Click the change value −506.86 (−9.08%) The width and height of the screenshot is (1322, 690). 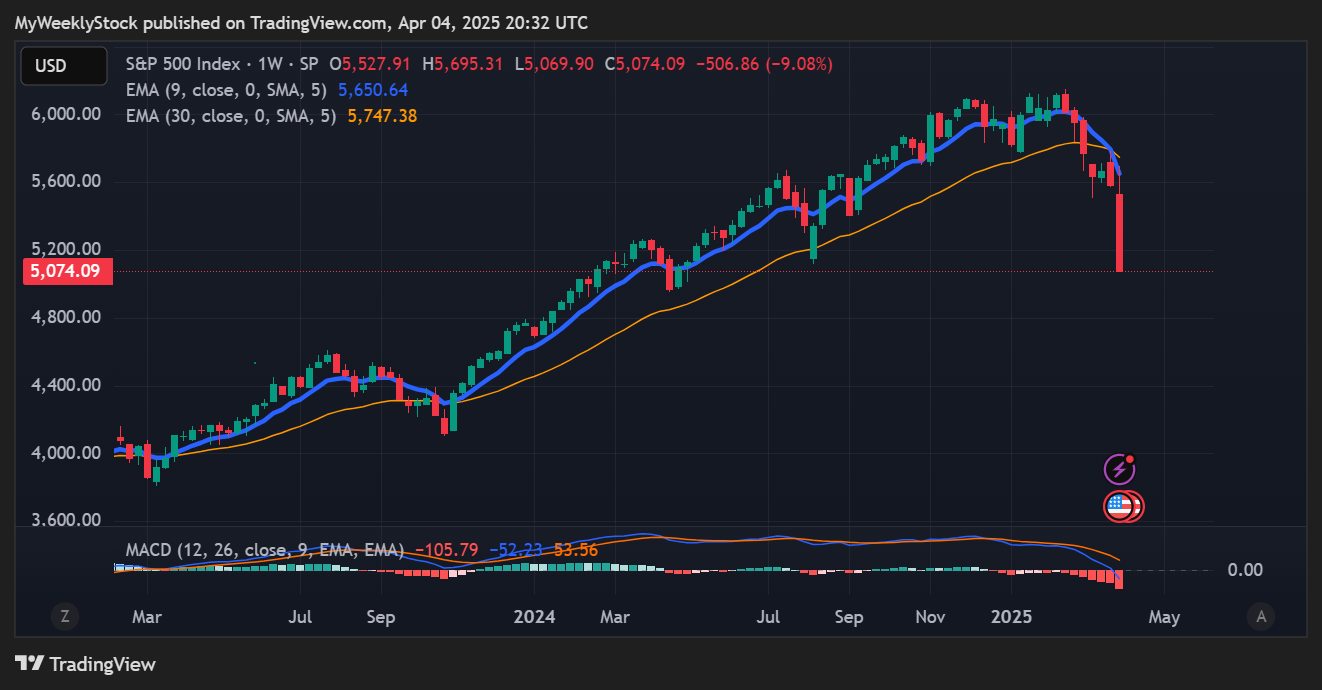click(763, 64)
